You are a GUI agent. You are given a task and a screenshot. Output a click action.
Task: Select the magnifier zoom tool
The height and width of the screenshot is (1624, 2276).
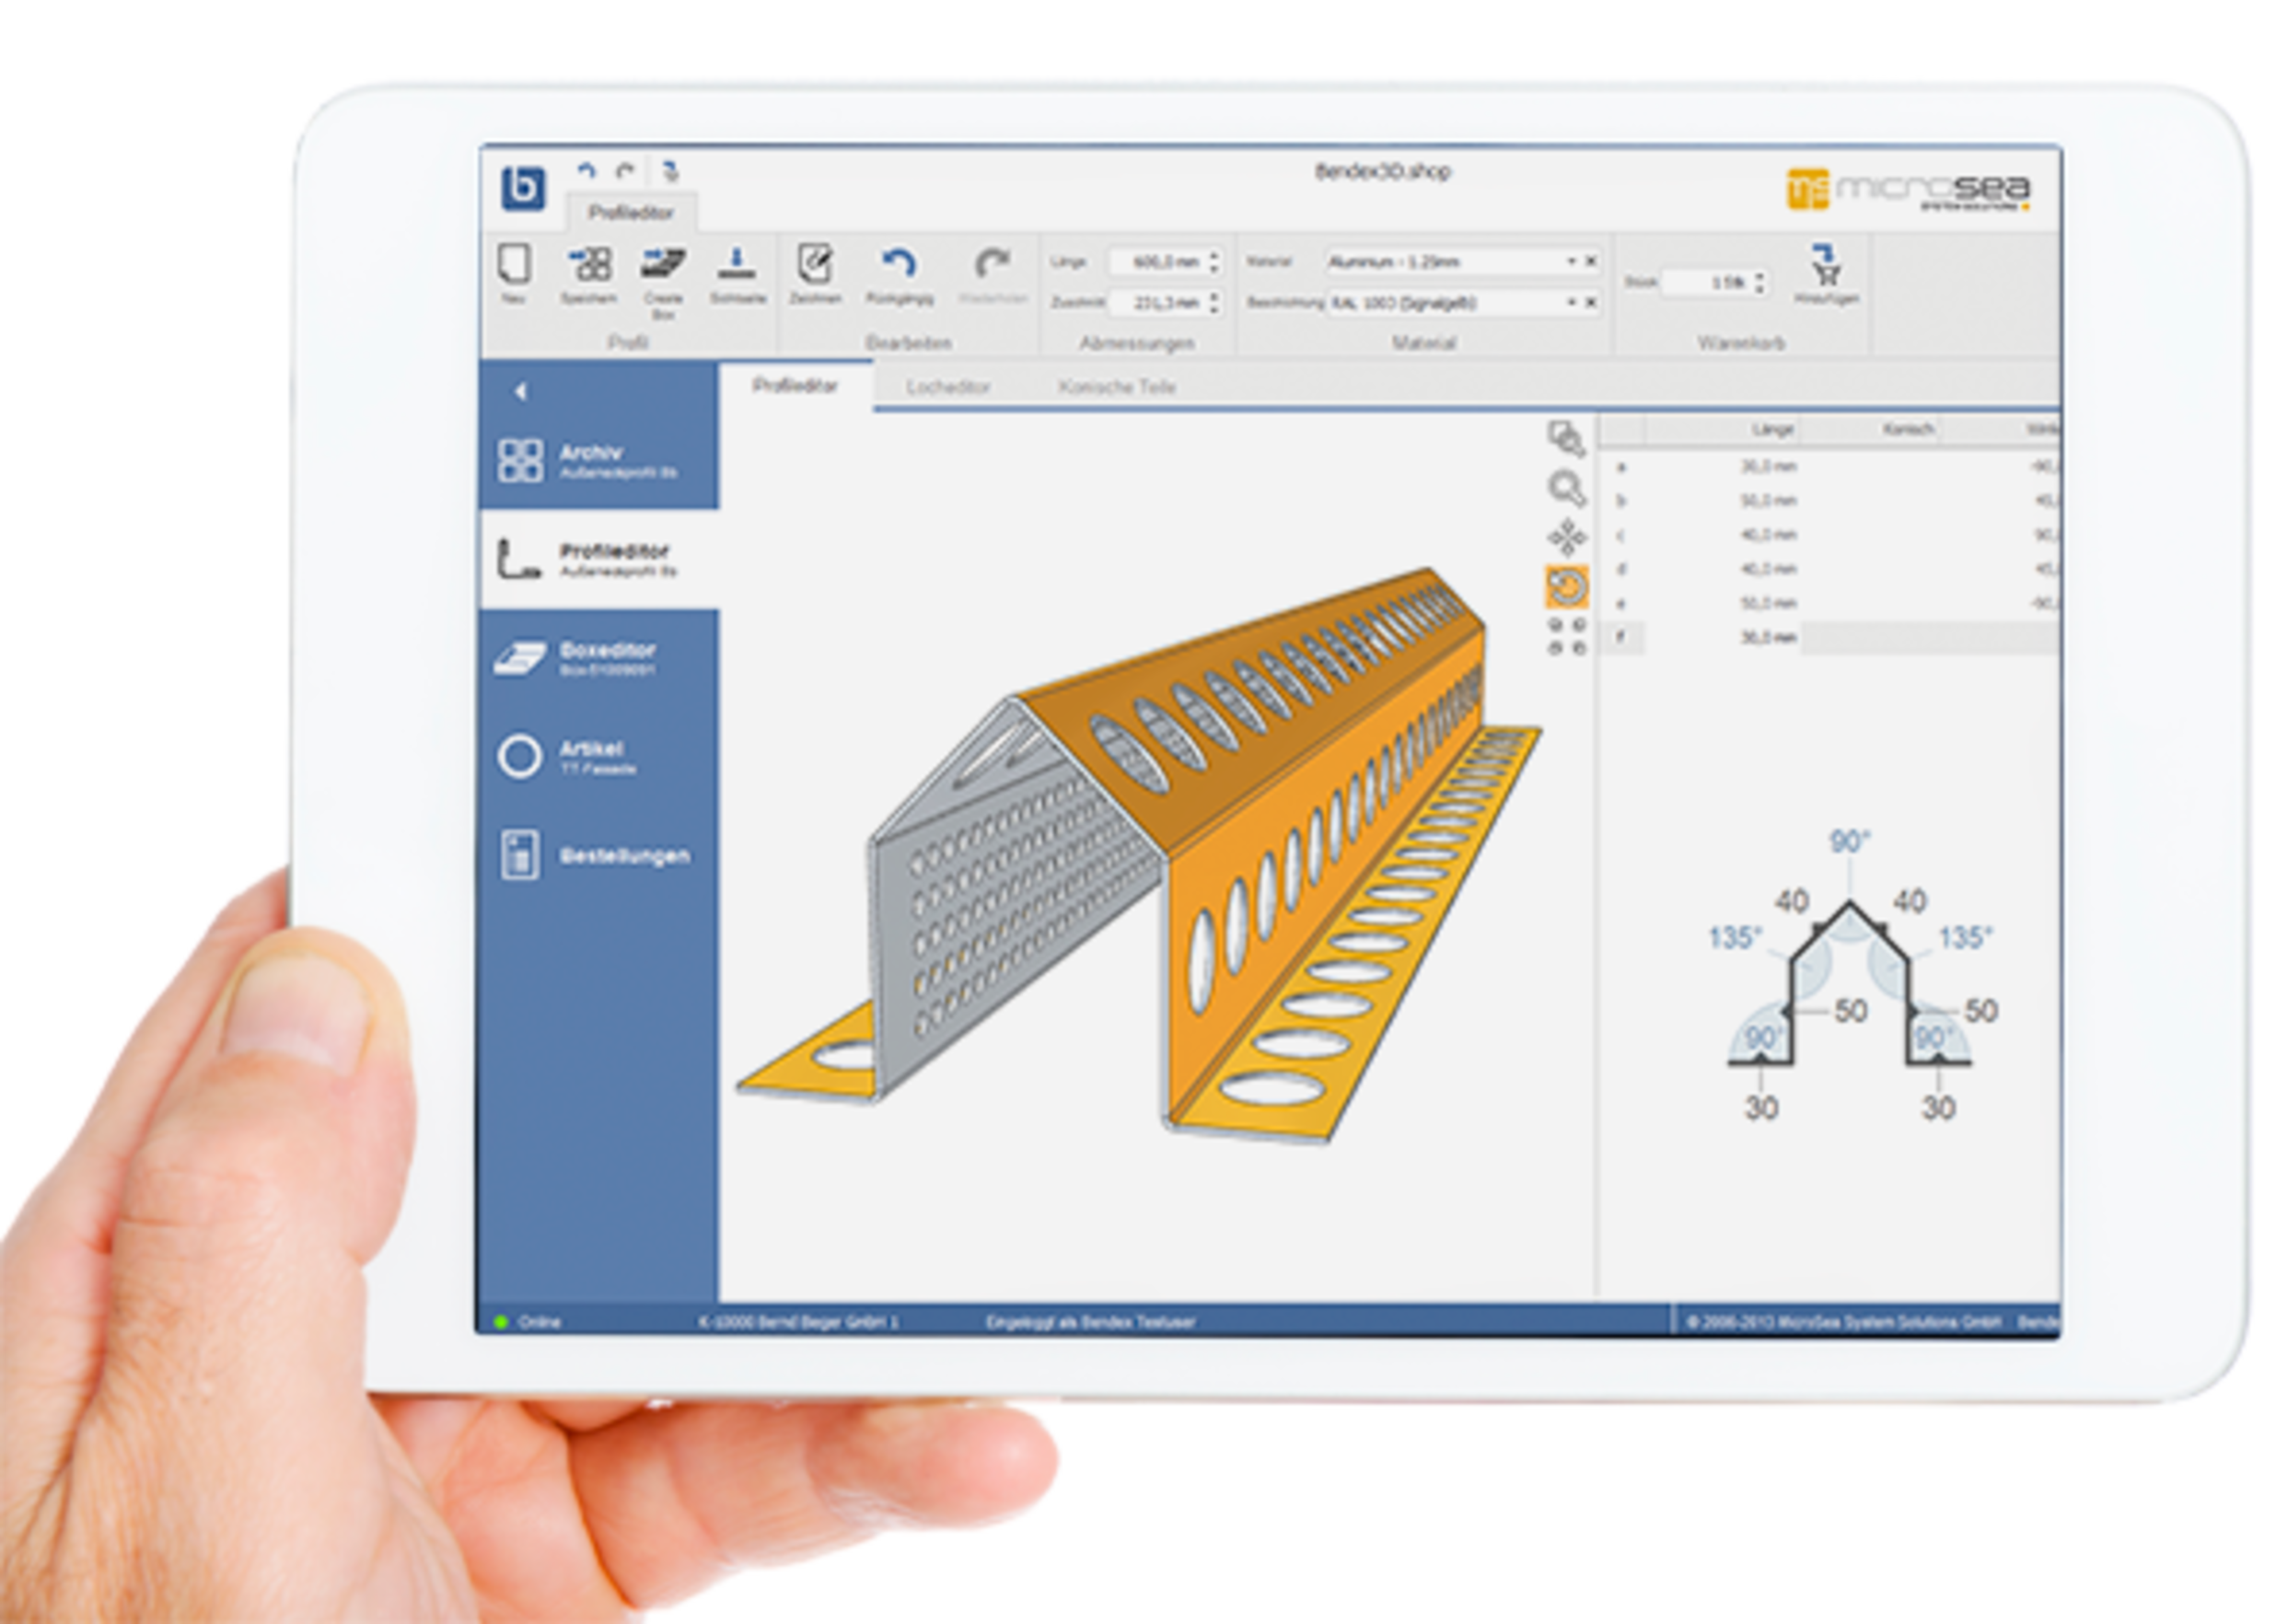coord(1566,488)
